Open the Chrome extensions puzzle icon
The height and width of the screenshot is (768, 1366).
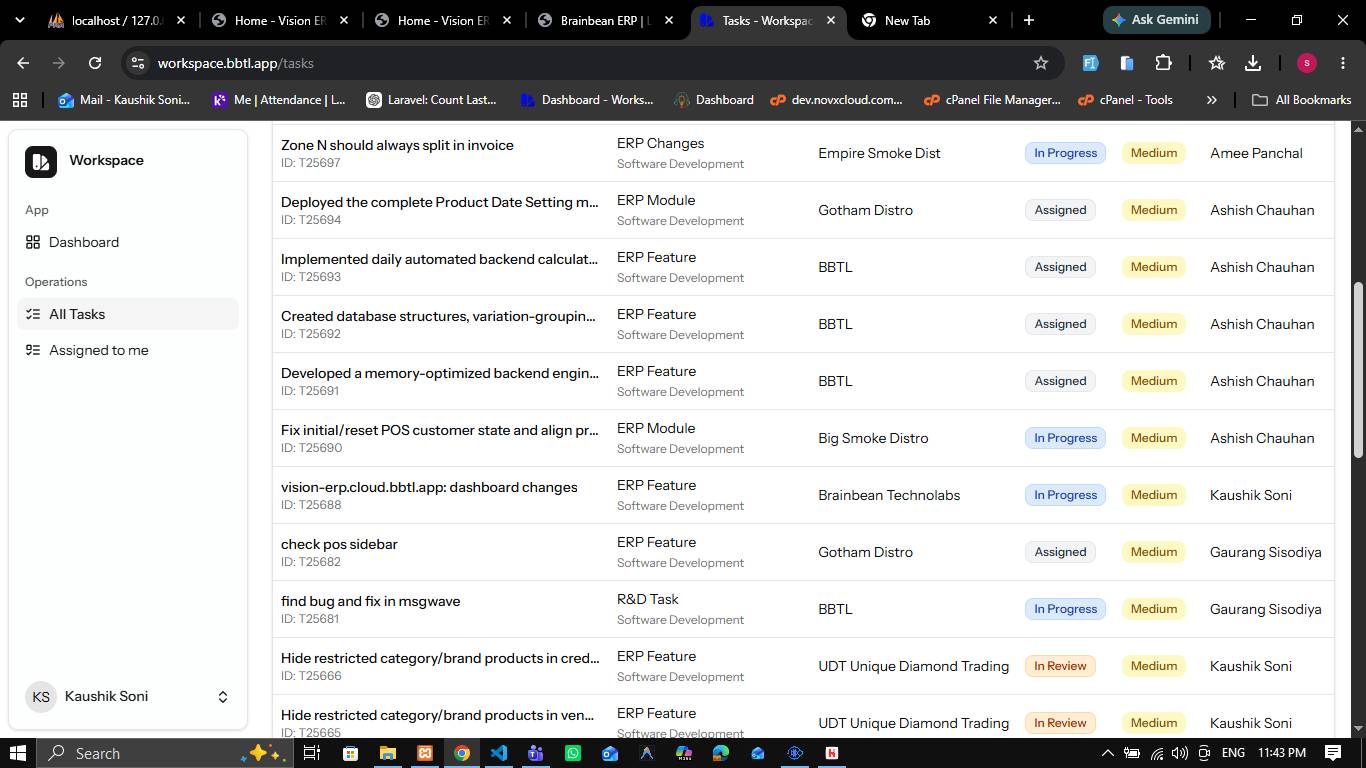[x=1163, y=63]
